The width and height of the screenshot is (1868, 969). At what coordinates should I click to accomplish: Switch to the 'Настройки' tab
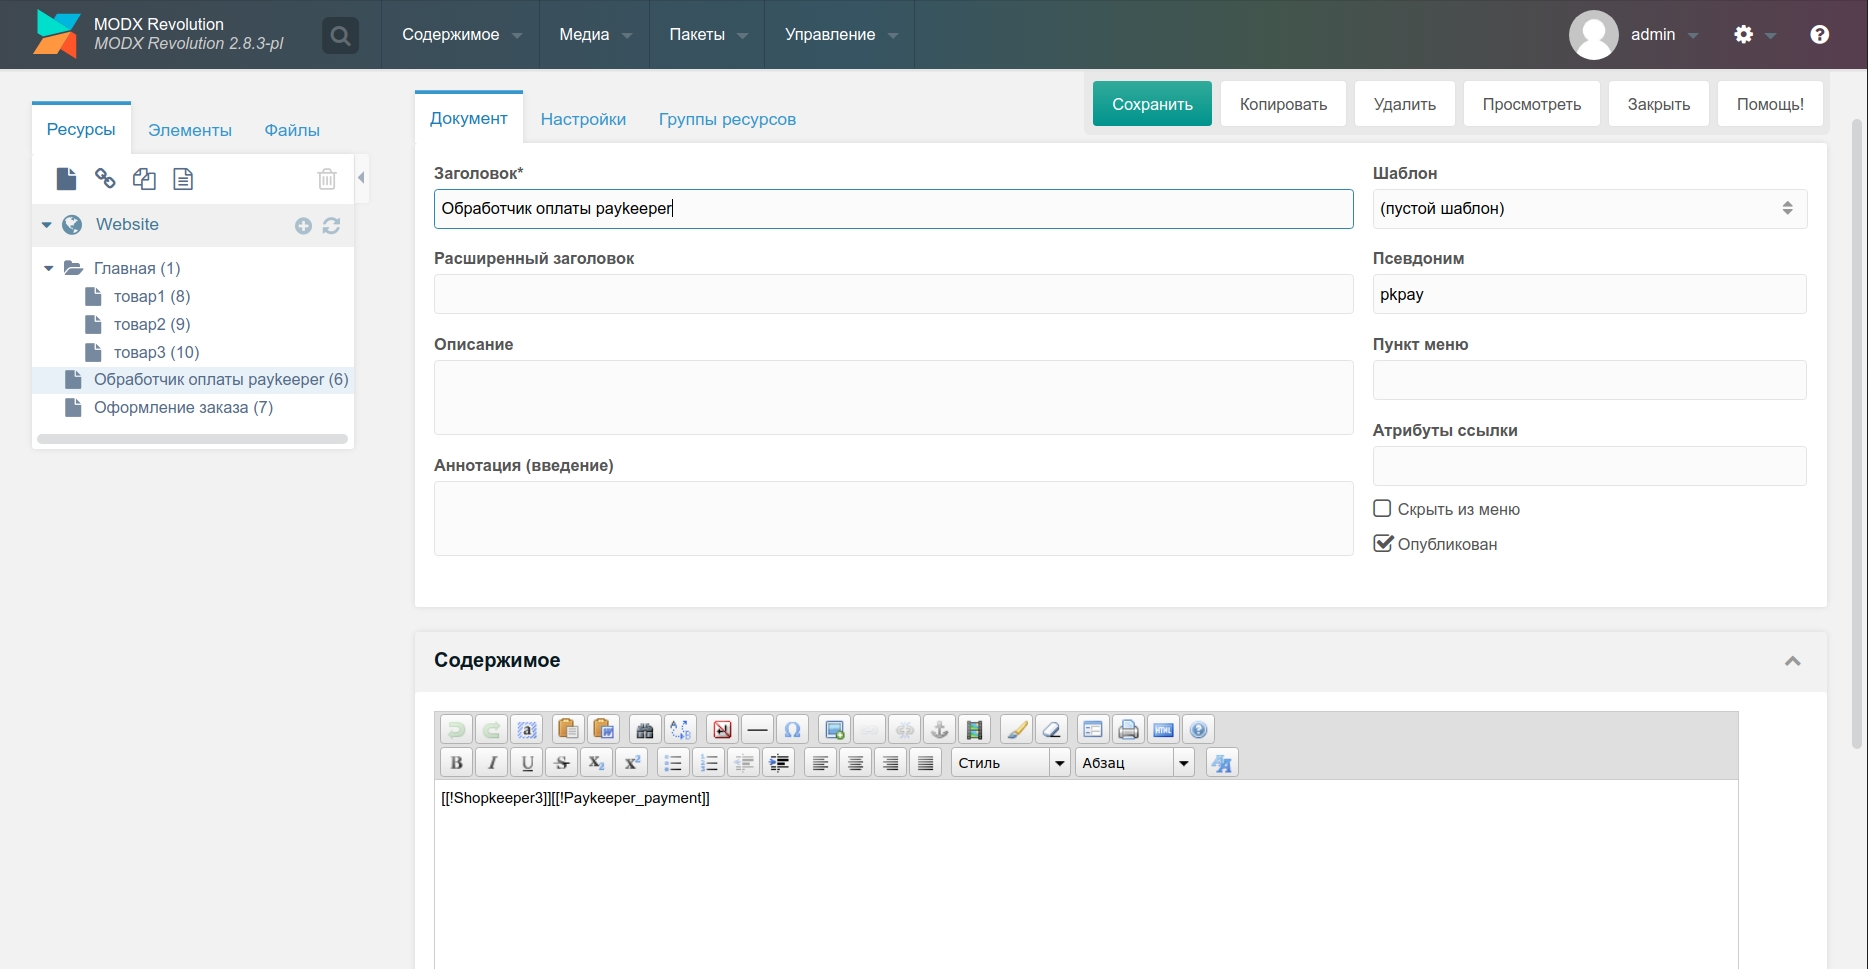pyautogui.click(x=583, y=119)
